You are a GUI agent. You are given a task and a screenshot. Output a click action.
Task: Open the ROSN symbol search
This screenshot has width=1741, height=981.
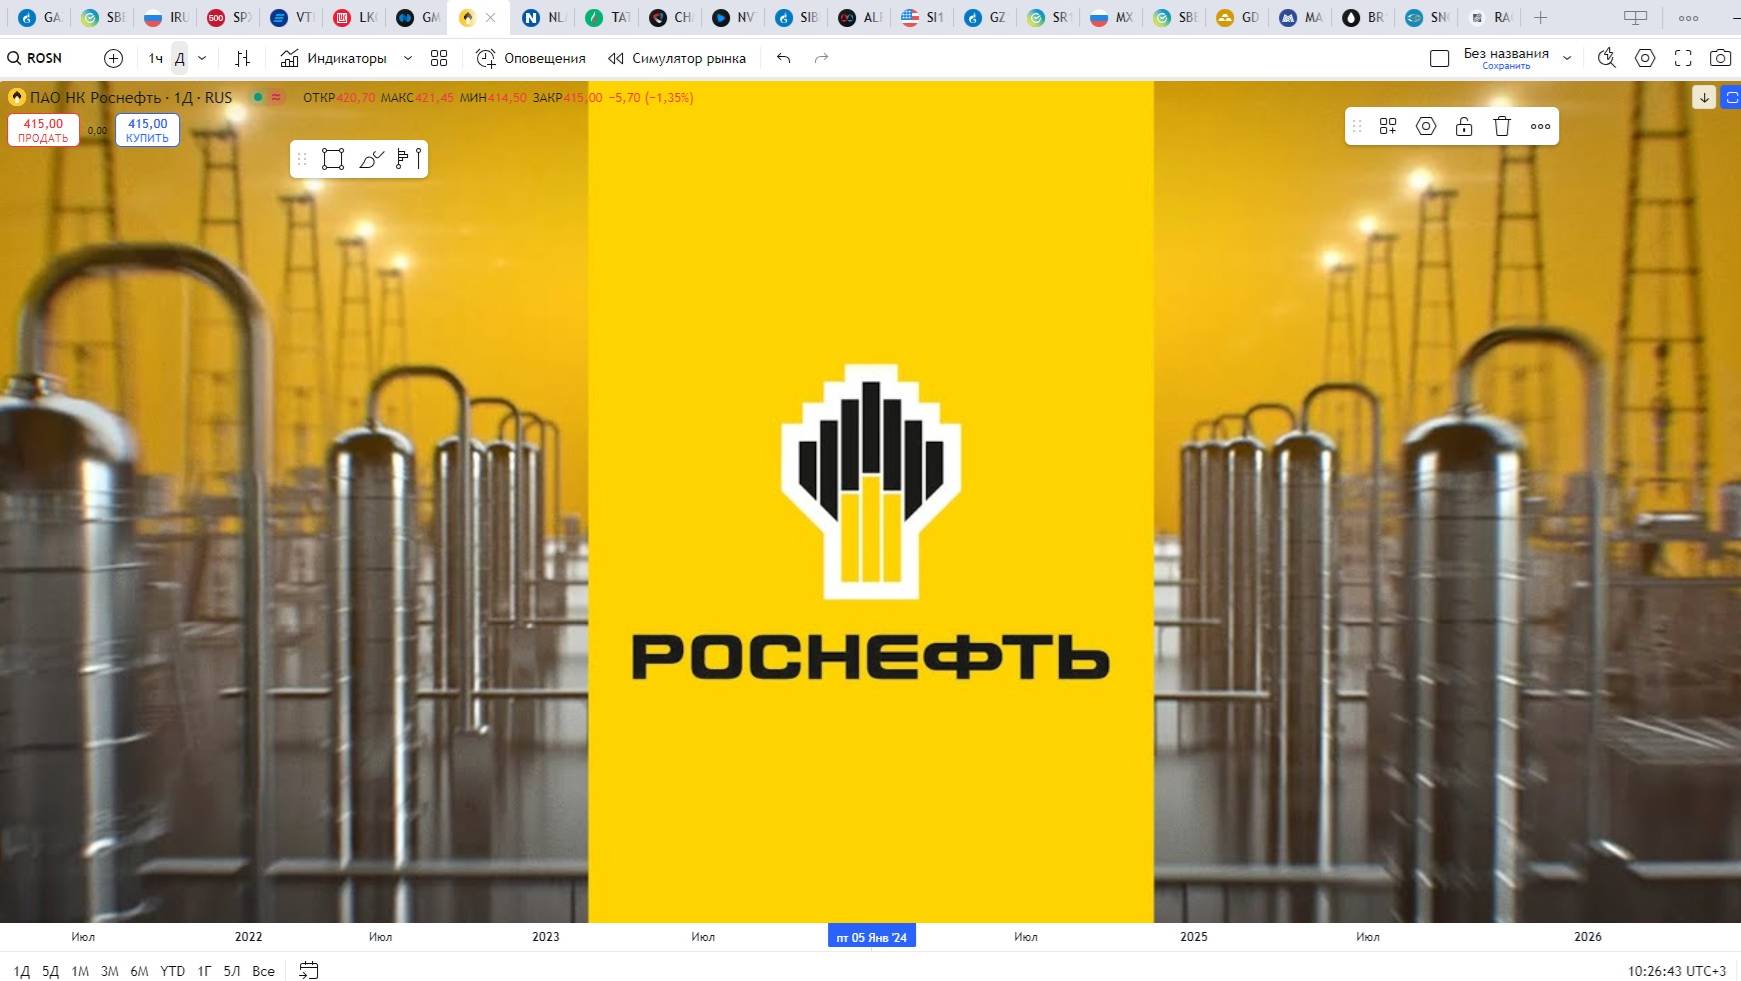[x=36, y=58]
